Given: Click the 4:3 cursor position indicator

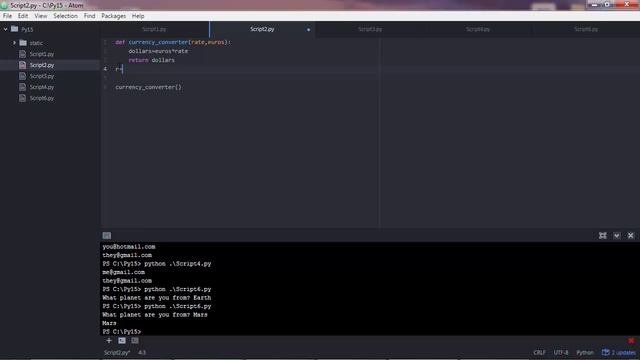Looking at the screenshot, I should click(142, 352).
